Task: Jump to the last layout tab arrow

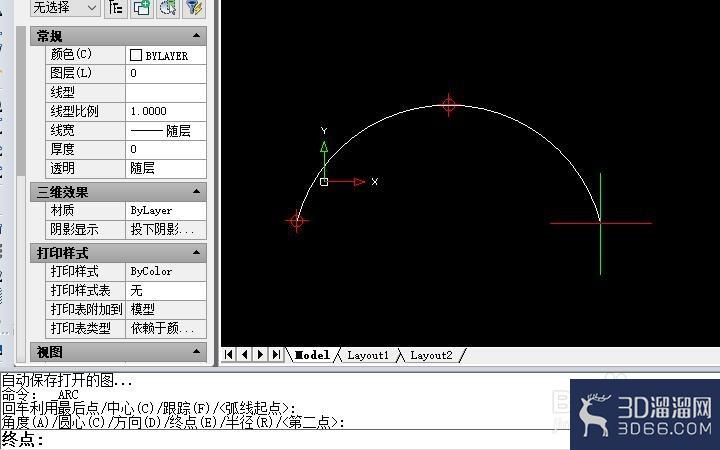Action: click(x=276, y=354)
